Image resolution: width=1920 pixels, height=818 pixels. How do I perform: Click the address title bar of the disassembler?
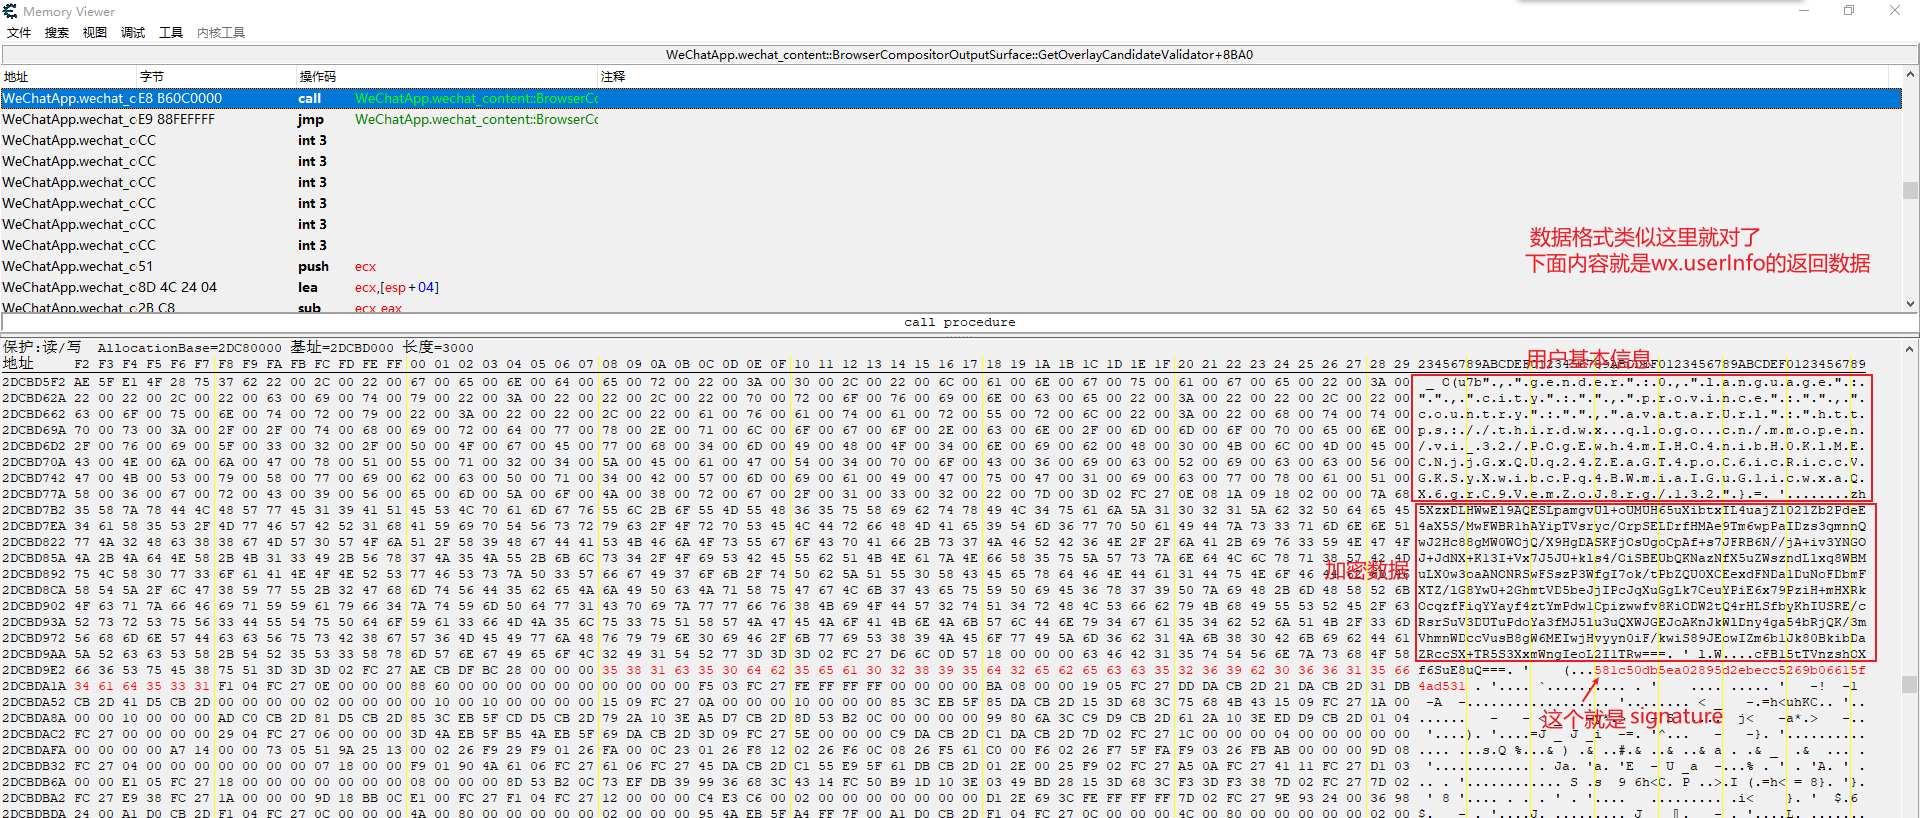pyautogui.click(x=959, y=55)
